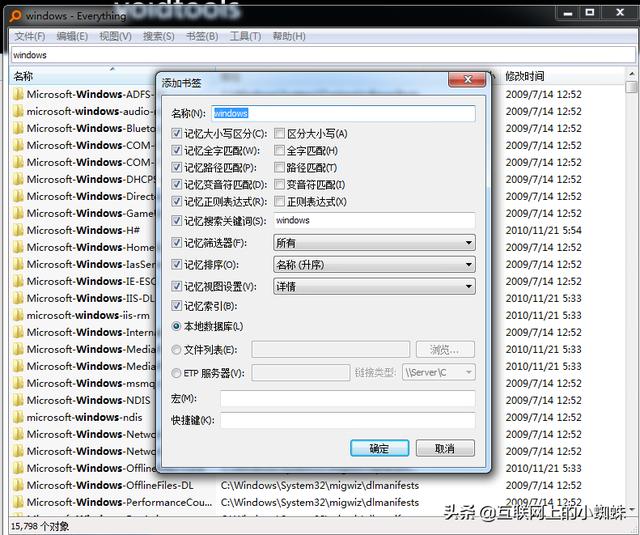The image size is (640, 535).
Task: Click the 浏览... button
Action: [x=445, y=350]
